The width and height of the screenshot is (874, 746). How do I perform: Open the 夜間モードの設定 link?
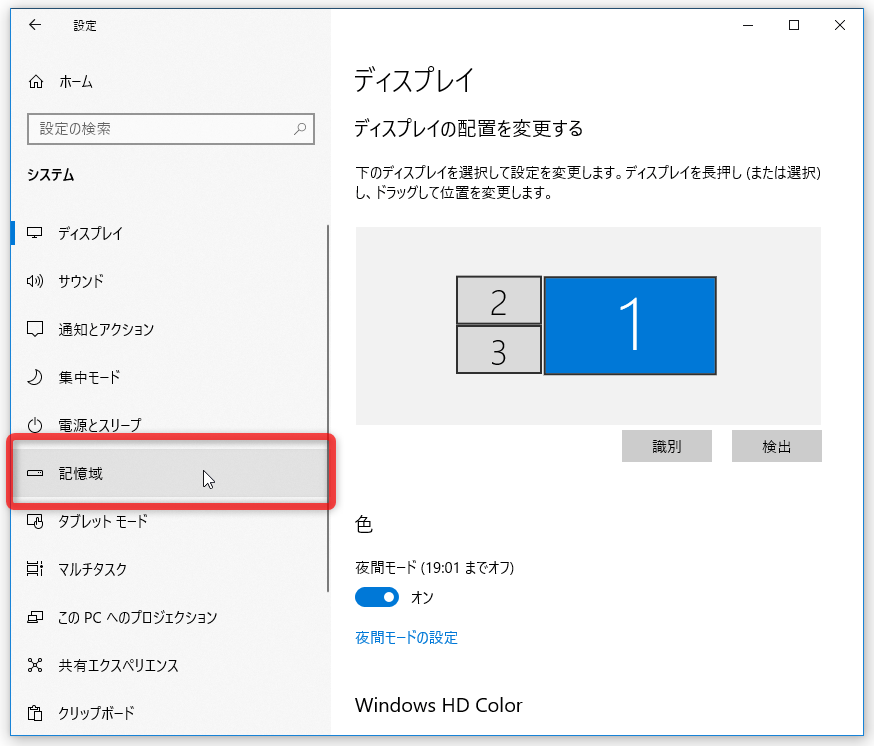[x=406, y=637]
